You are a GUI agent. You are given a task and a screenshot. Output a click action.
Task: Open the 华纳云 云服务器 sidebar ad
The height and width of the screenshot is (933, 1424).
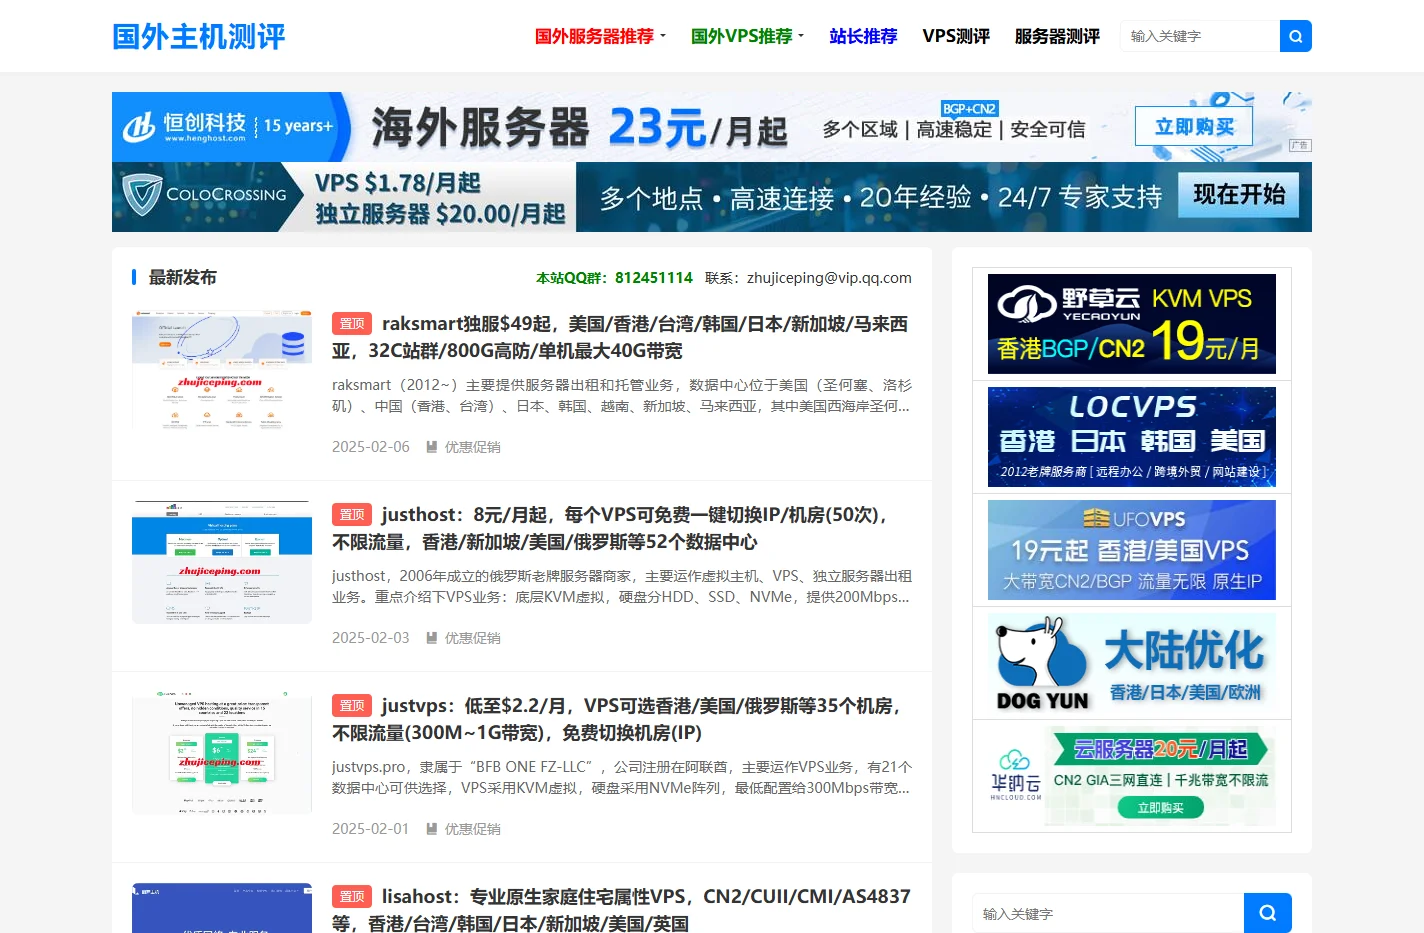point(1132,776)
